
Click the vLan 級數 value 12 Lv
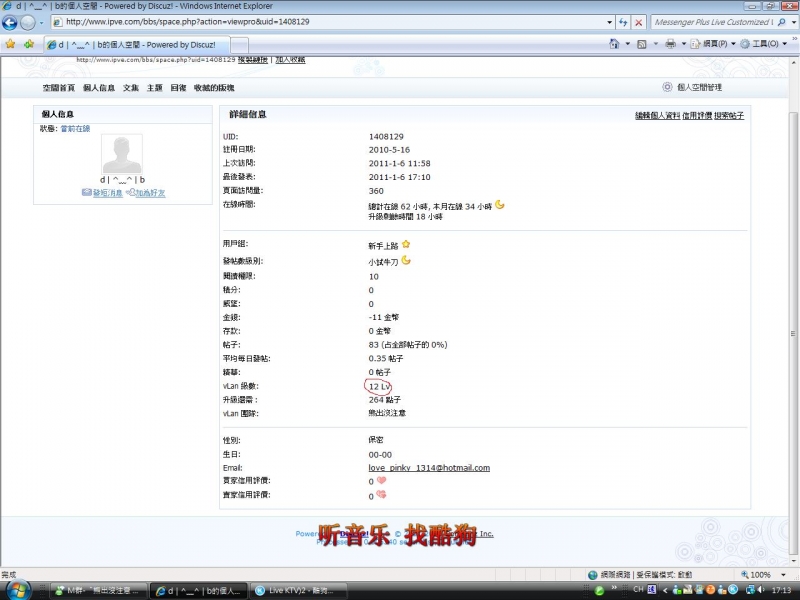click(379, 386)
